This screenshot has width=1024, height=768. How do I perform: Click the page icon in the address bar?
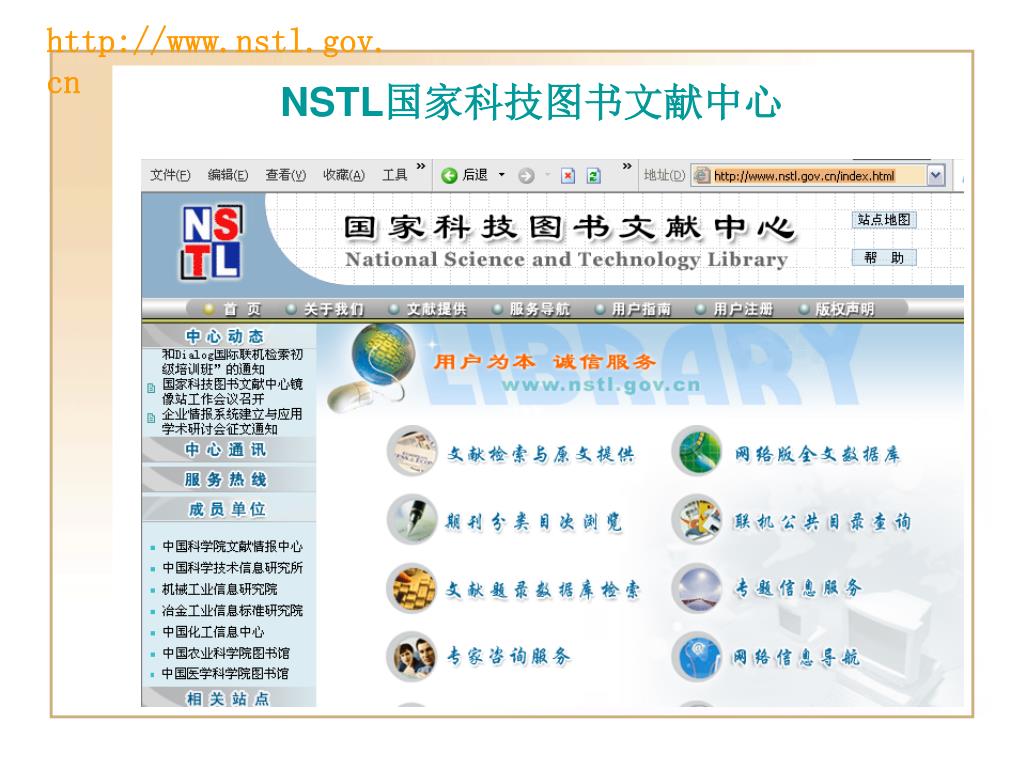[x=702, y=175]
